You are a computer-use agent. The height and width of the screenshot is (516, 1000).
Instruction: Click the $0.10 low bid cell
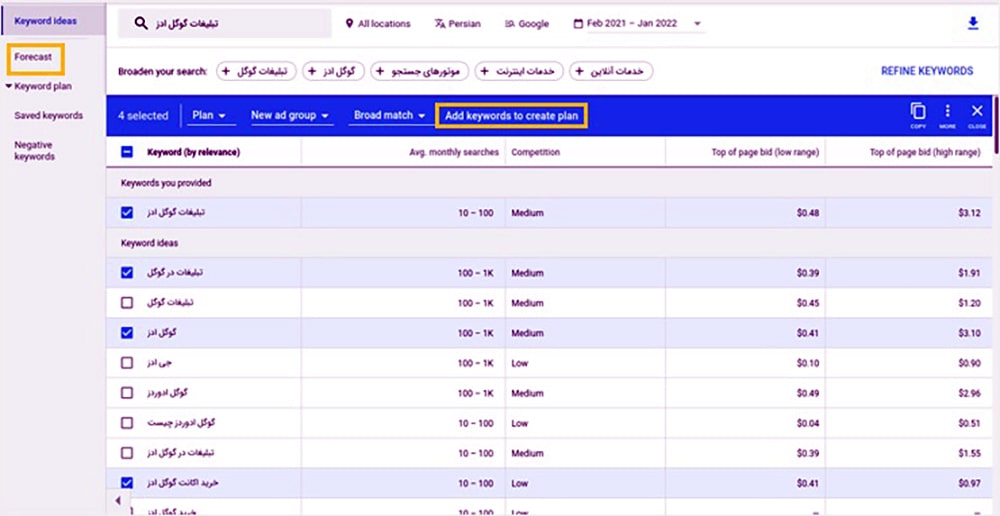point(807,363)
